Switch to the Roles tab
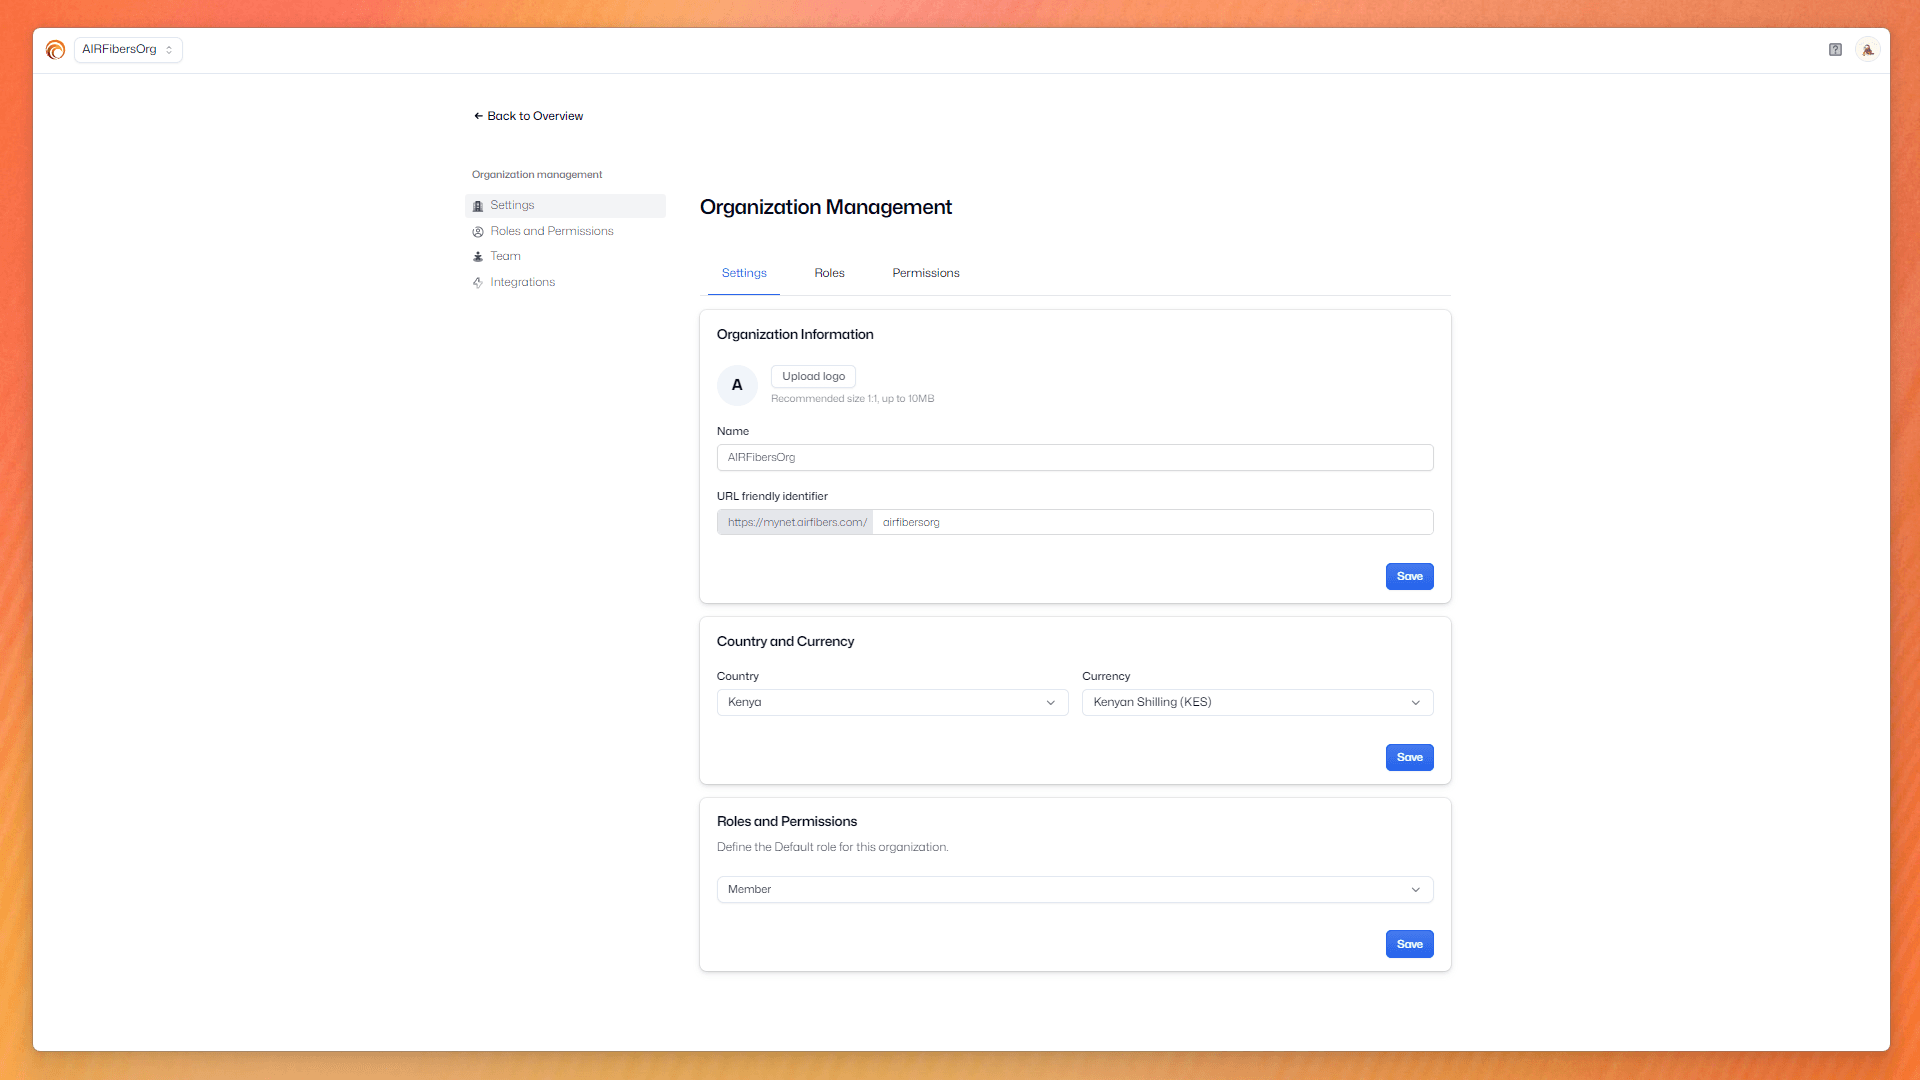 829,273
